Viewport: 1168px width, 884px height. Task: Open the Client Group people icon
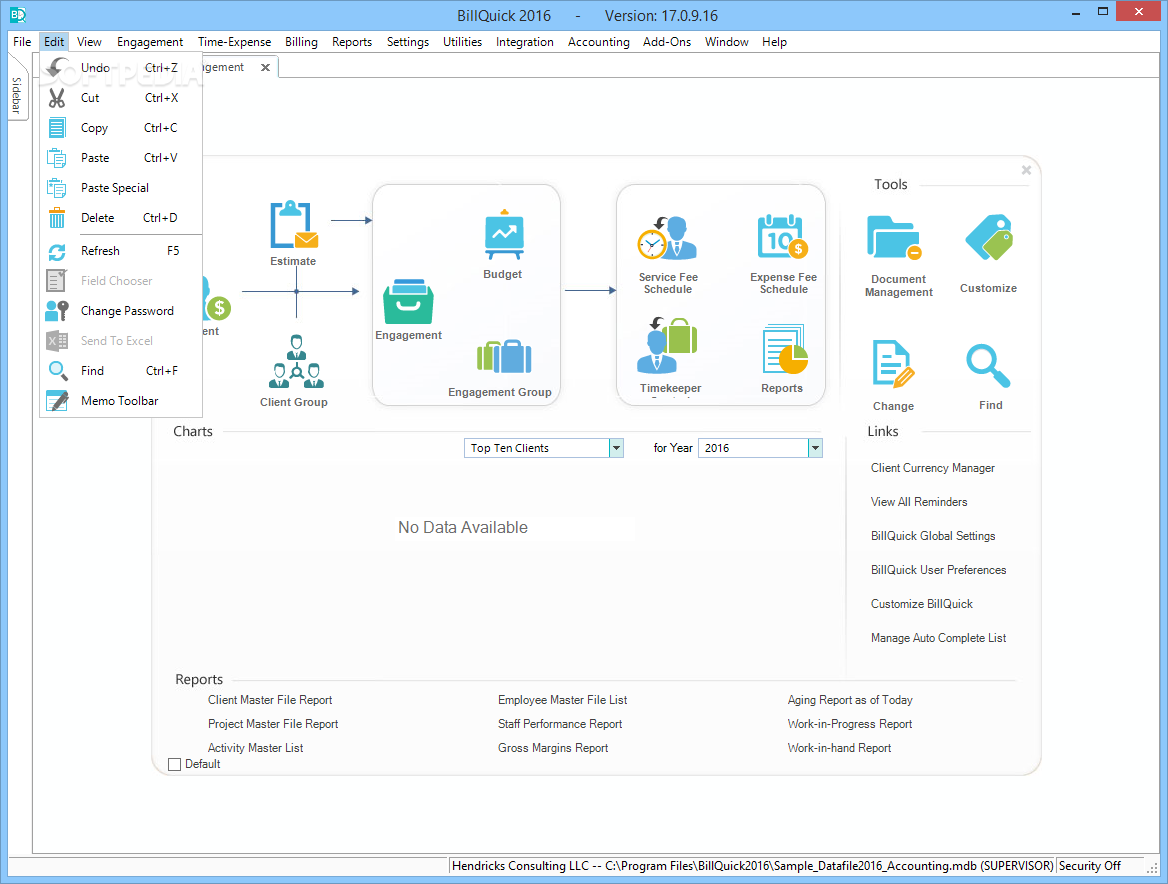tap(296, 361)
